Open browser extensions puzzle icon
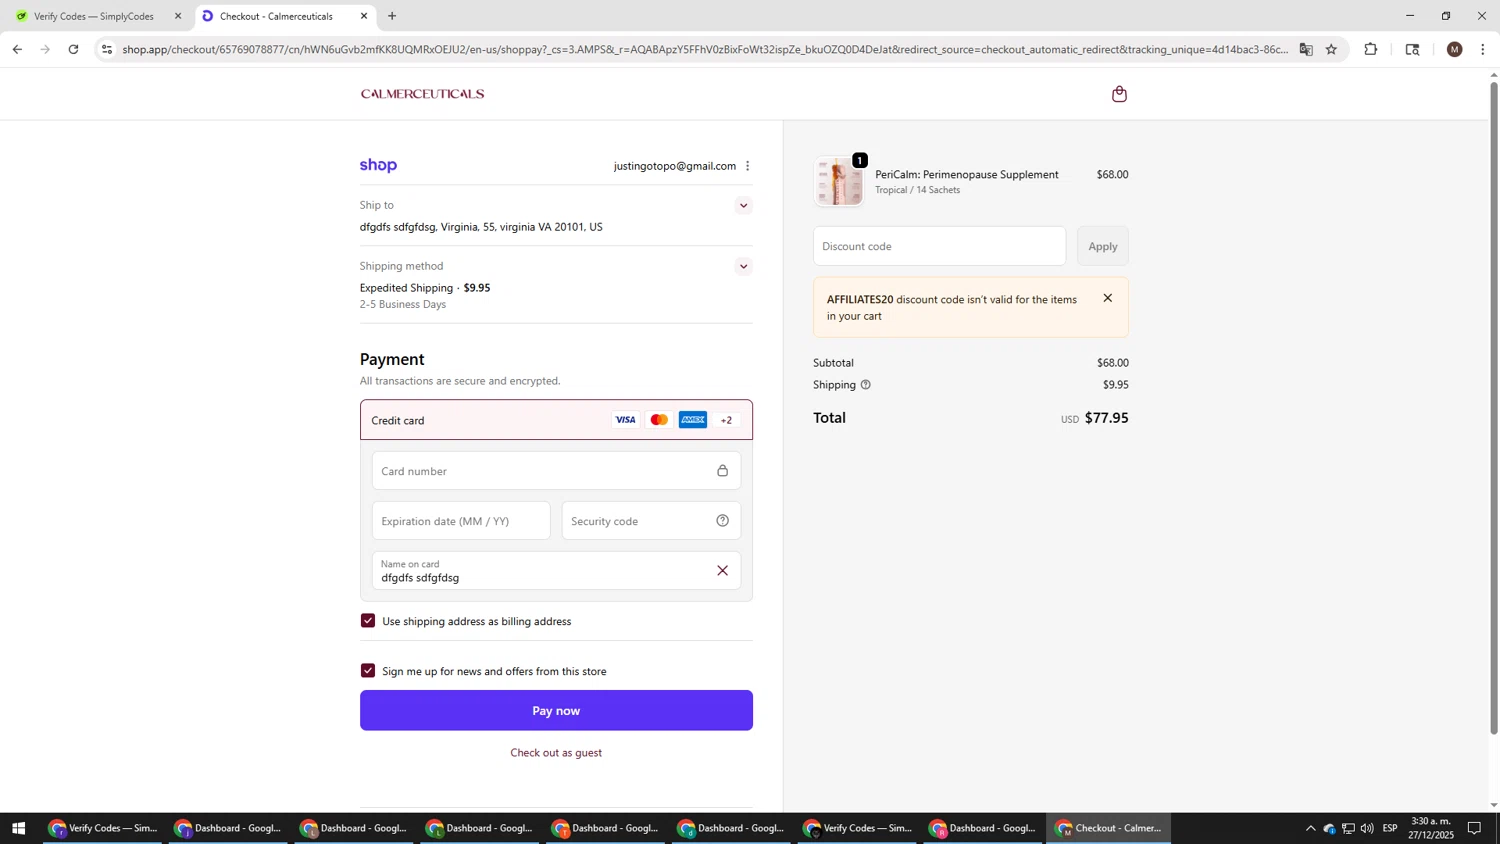This screenshot has height=844, width=1500. [1371, 49]
